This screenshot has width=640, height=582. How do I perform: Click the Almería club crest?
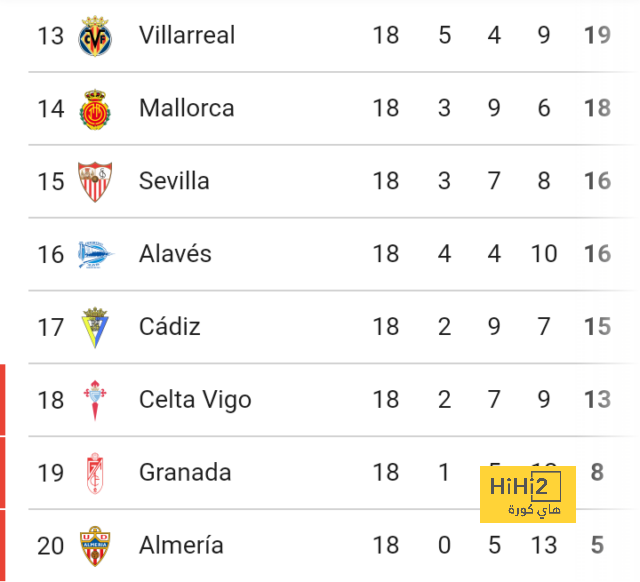coord(95,546)
